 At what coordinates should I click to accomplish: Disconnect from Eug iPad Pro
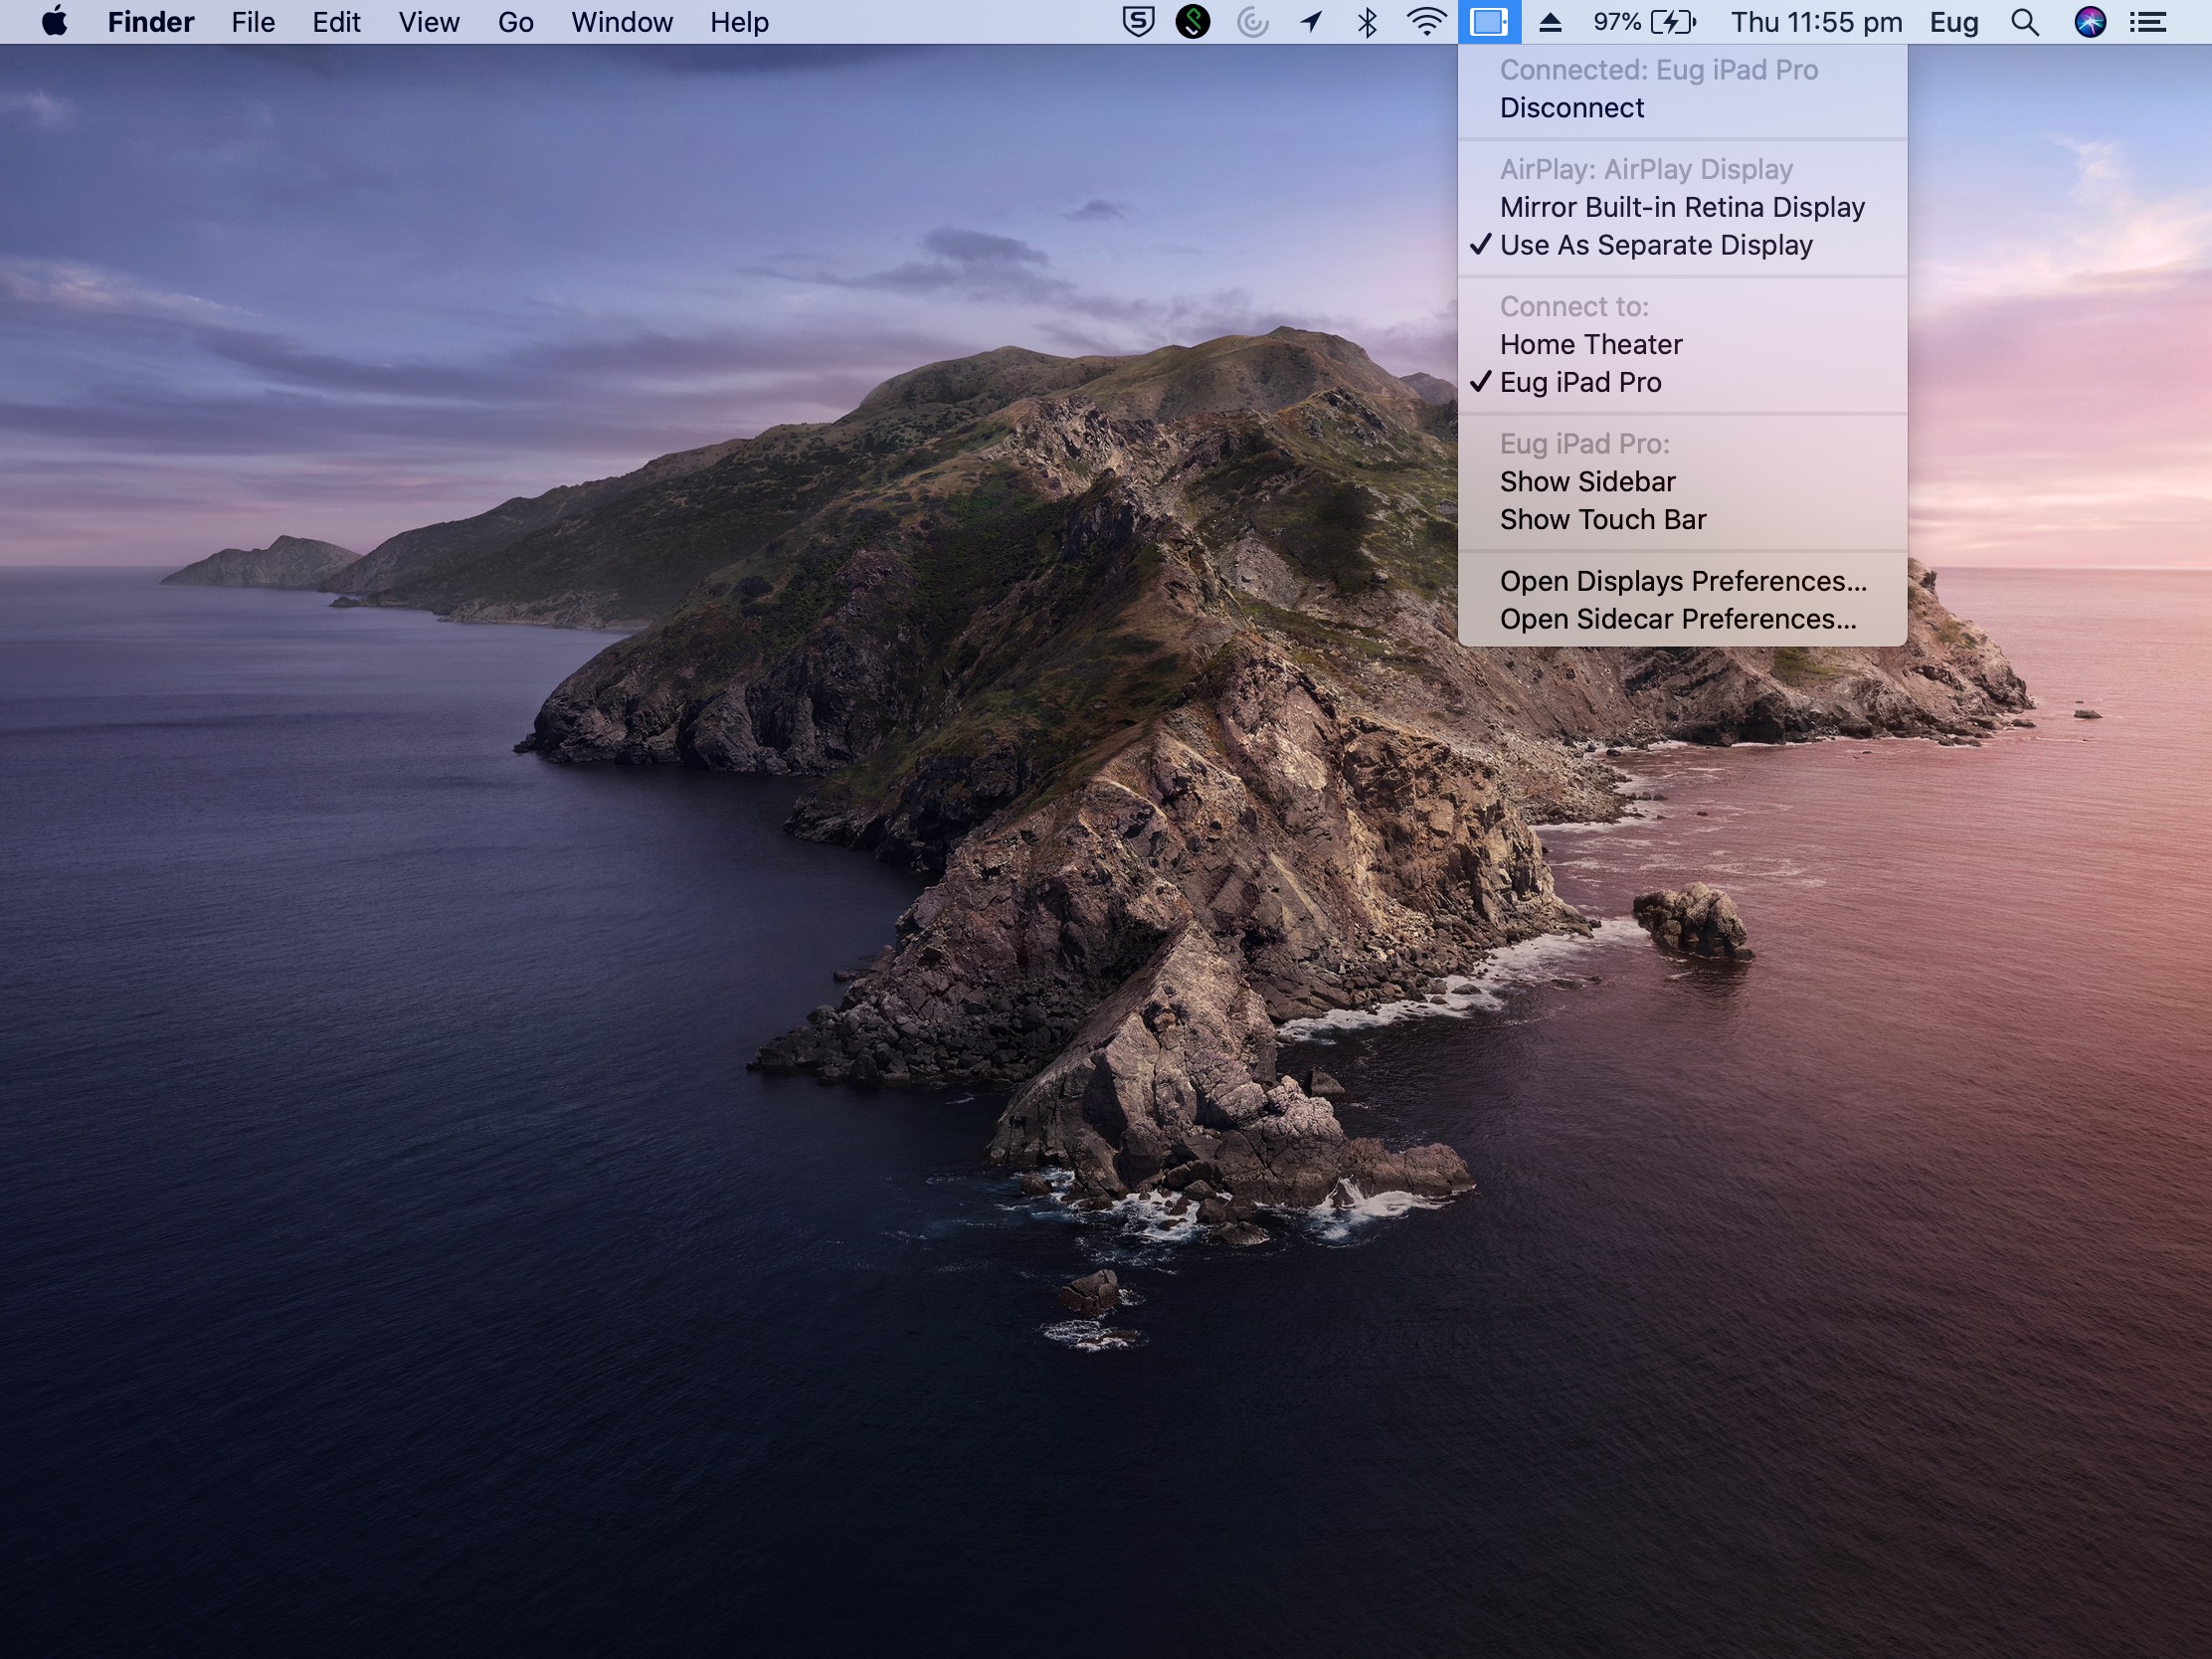1682,108
